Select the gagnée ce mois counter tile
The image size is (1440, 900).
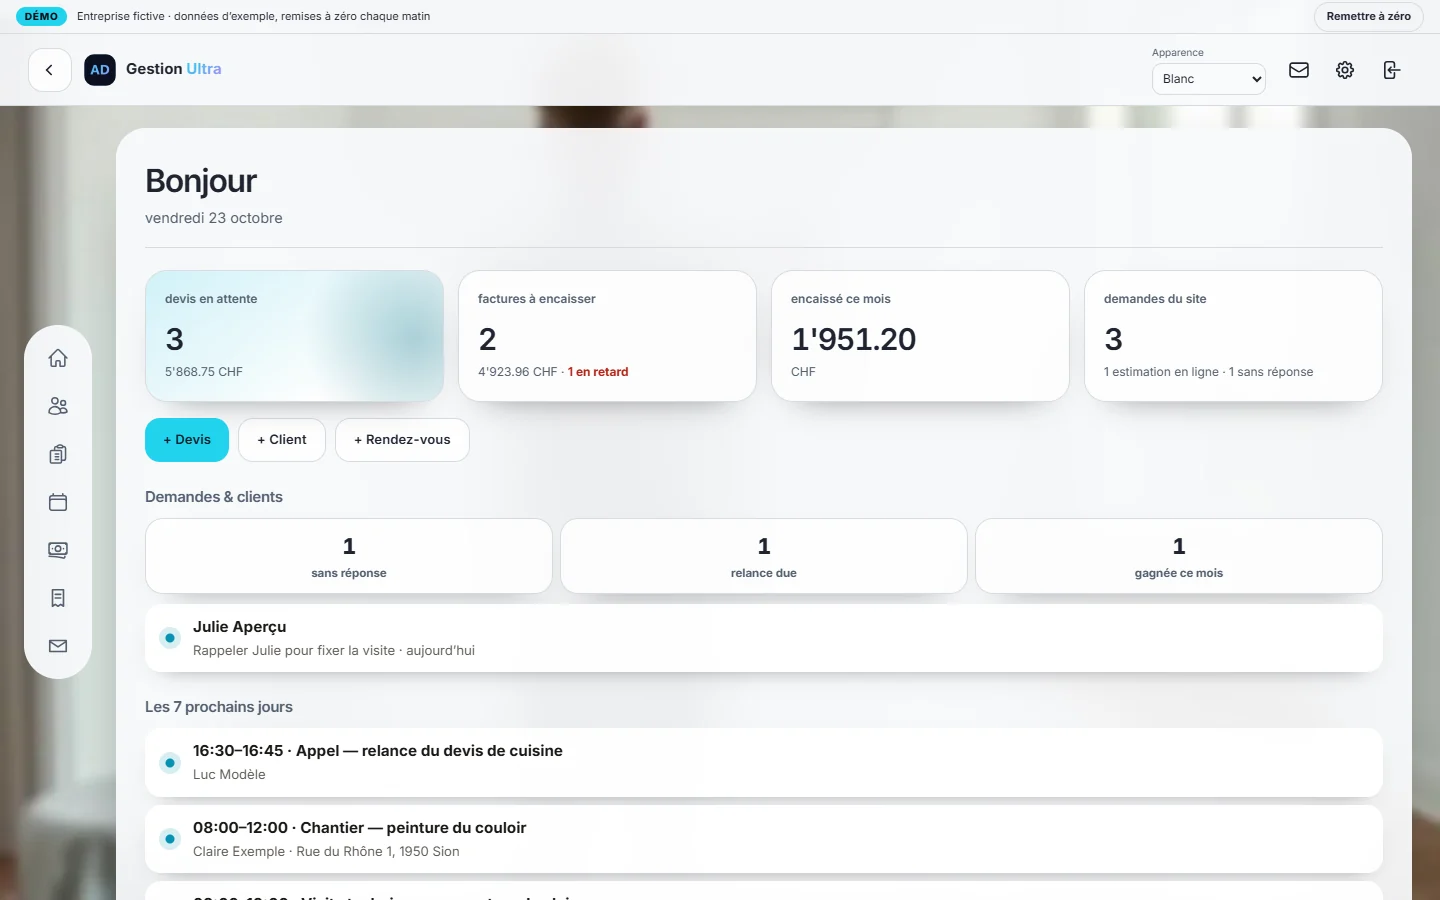pos(1179,556)
